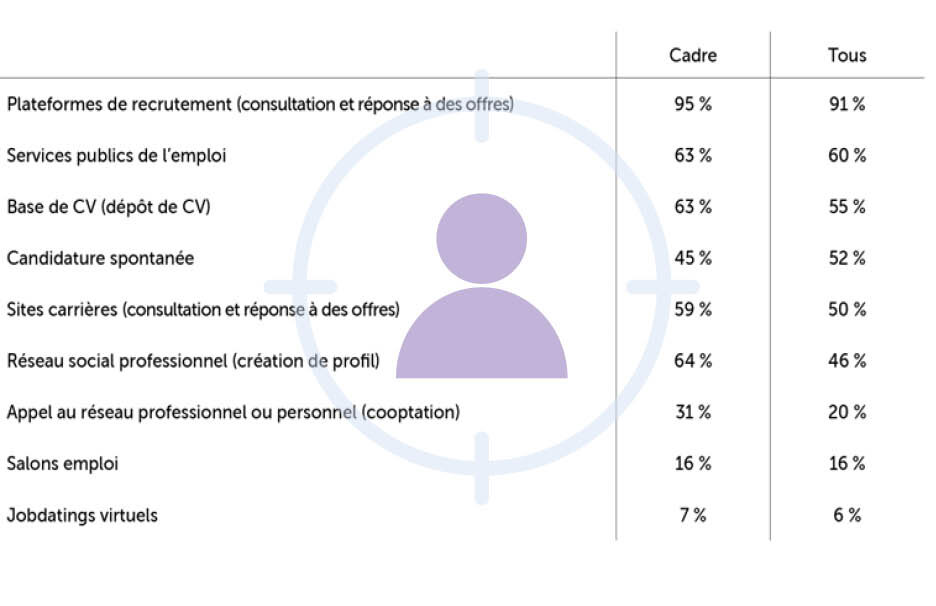Image resolution: width=936 pixels, height=606 pixels.
Task: Click the 91 % value under Tous
Action: pyautogui.click(x=846, y=104)
